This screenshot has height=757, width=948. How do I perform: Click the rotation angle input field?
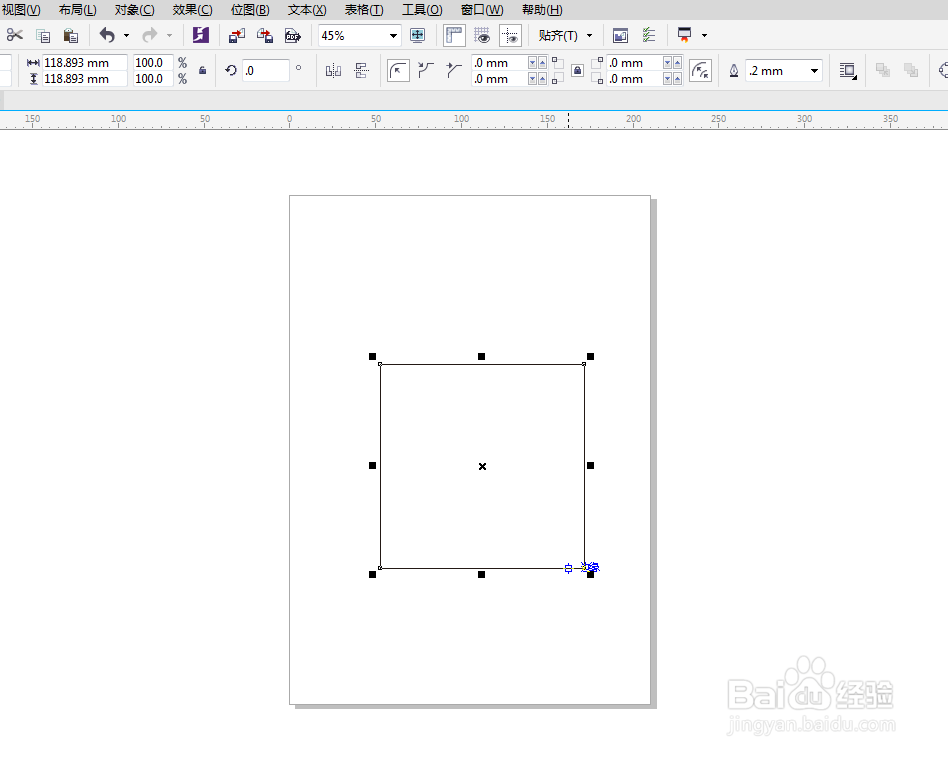click(x=265, y=71)
